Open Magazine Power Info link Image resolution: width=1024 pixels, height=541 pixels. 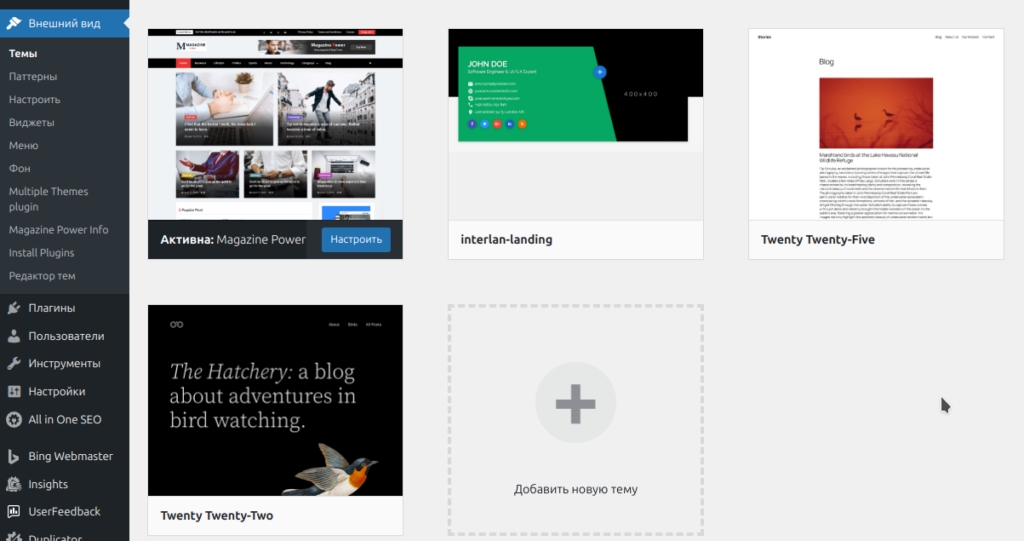pos(58,229)
